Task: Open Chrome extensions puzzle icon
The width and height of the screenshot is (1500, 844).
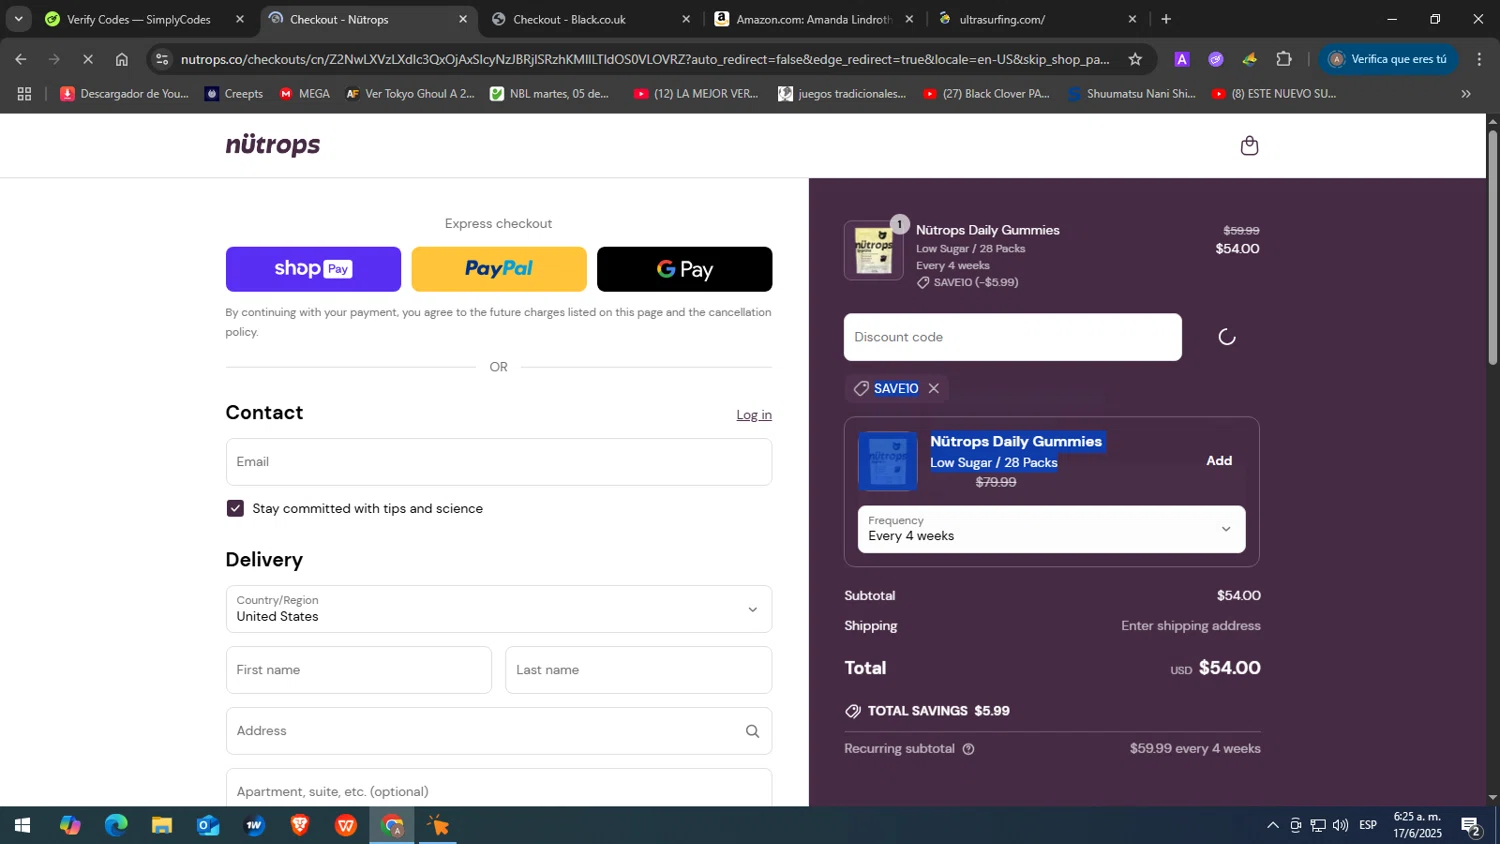Action: (1284, 59)
